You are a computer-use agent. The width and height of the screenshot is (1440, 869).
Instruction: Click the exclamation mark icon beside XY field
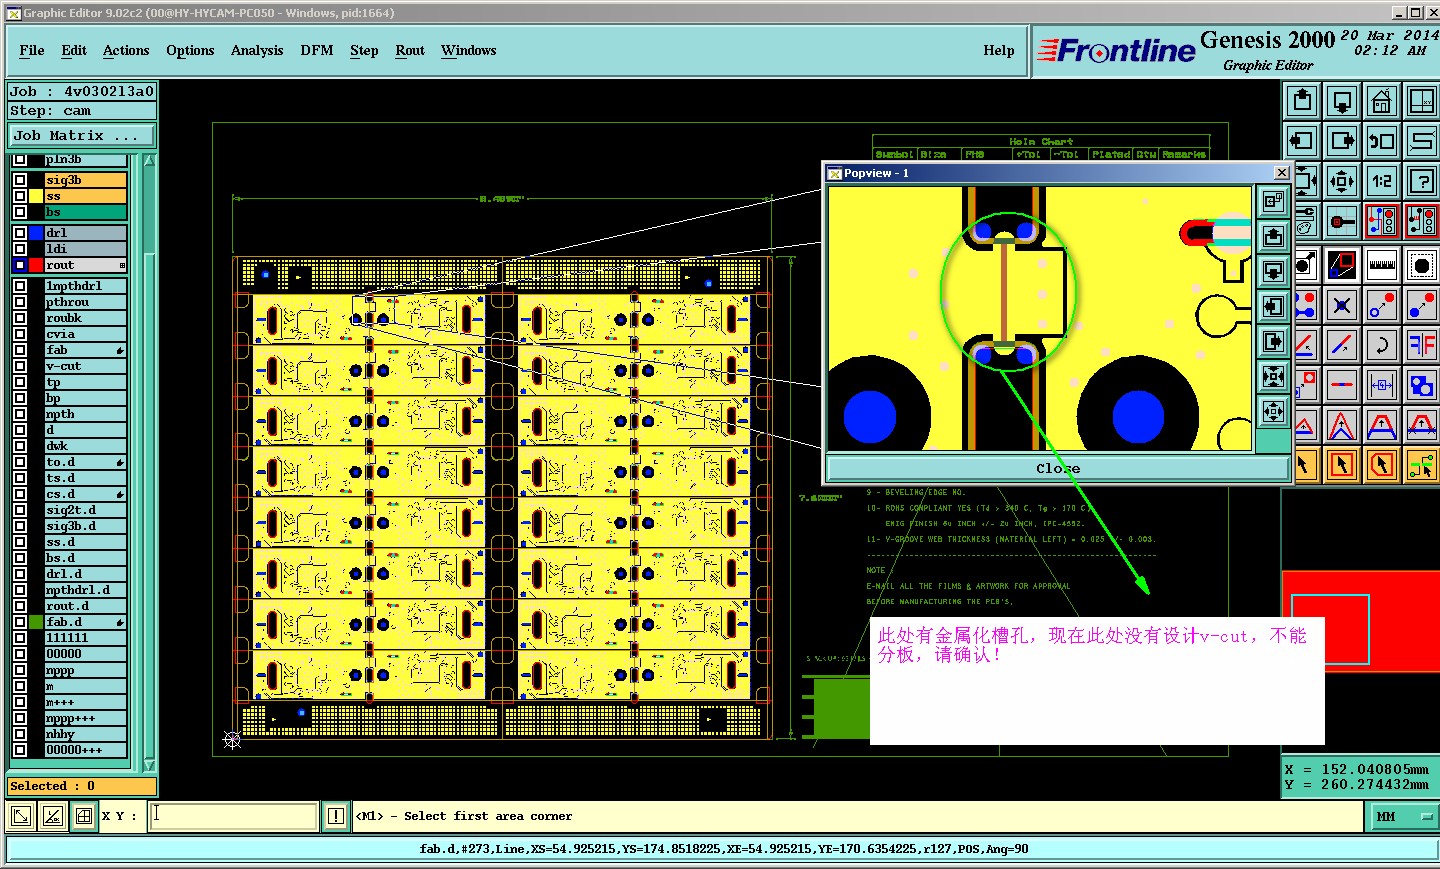click(x=336, y=816)
